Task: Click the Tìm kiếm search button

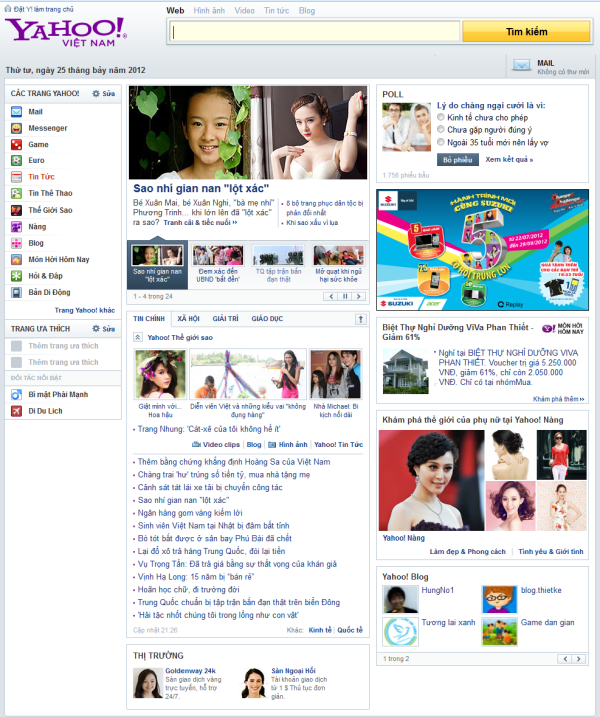Action: pyautogui.click(x=526, y=32)
